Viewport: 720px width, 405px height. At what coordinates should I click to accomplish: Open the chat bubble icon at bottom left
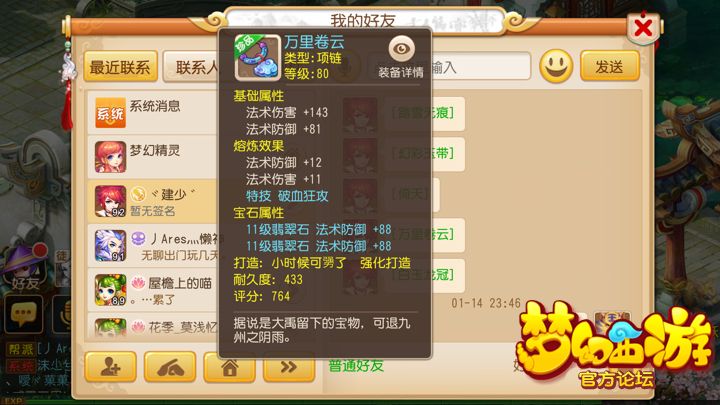point(23,314)
